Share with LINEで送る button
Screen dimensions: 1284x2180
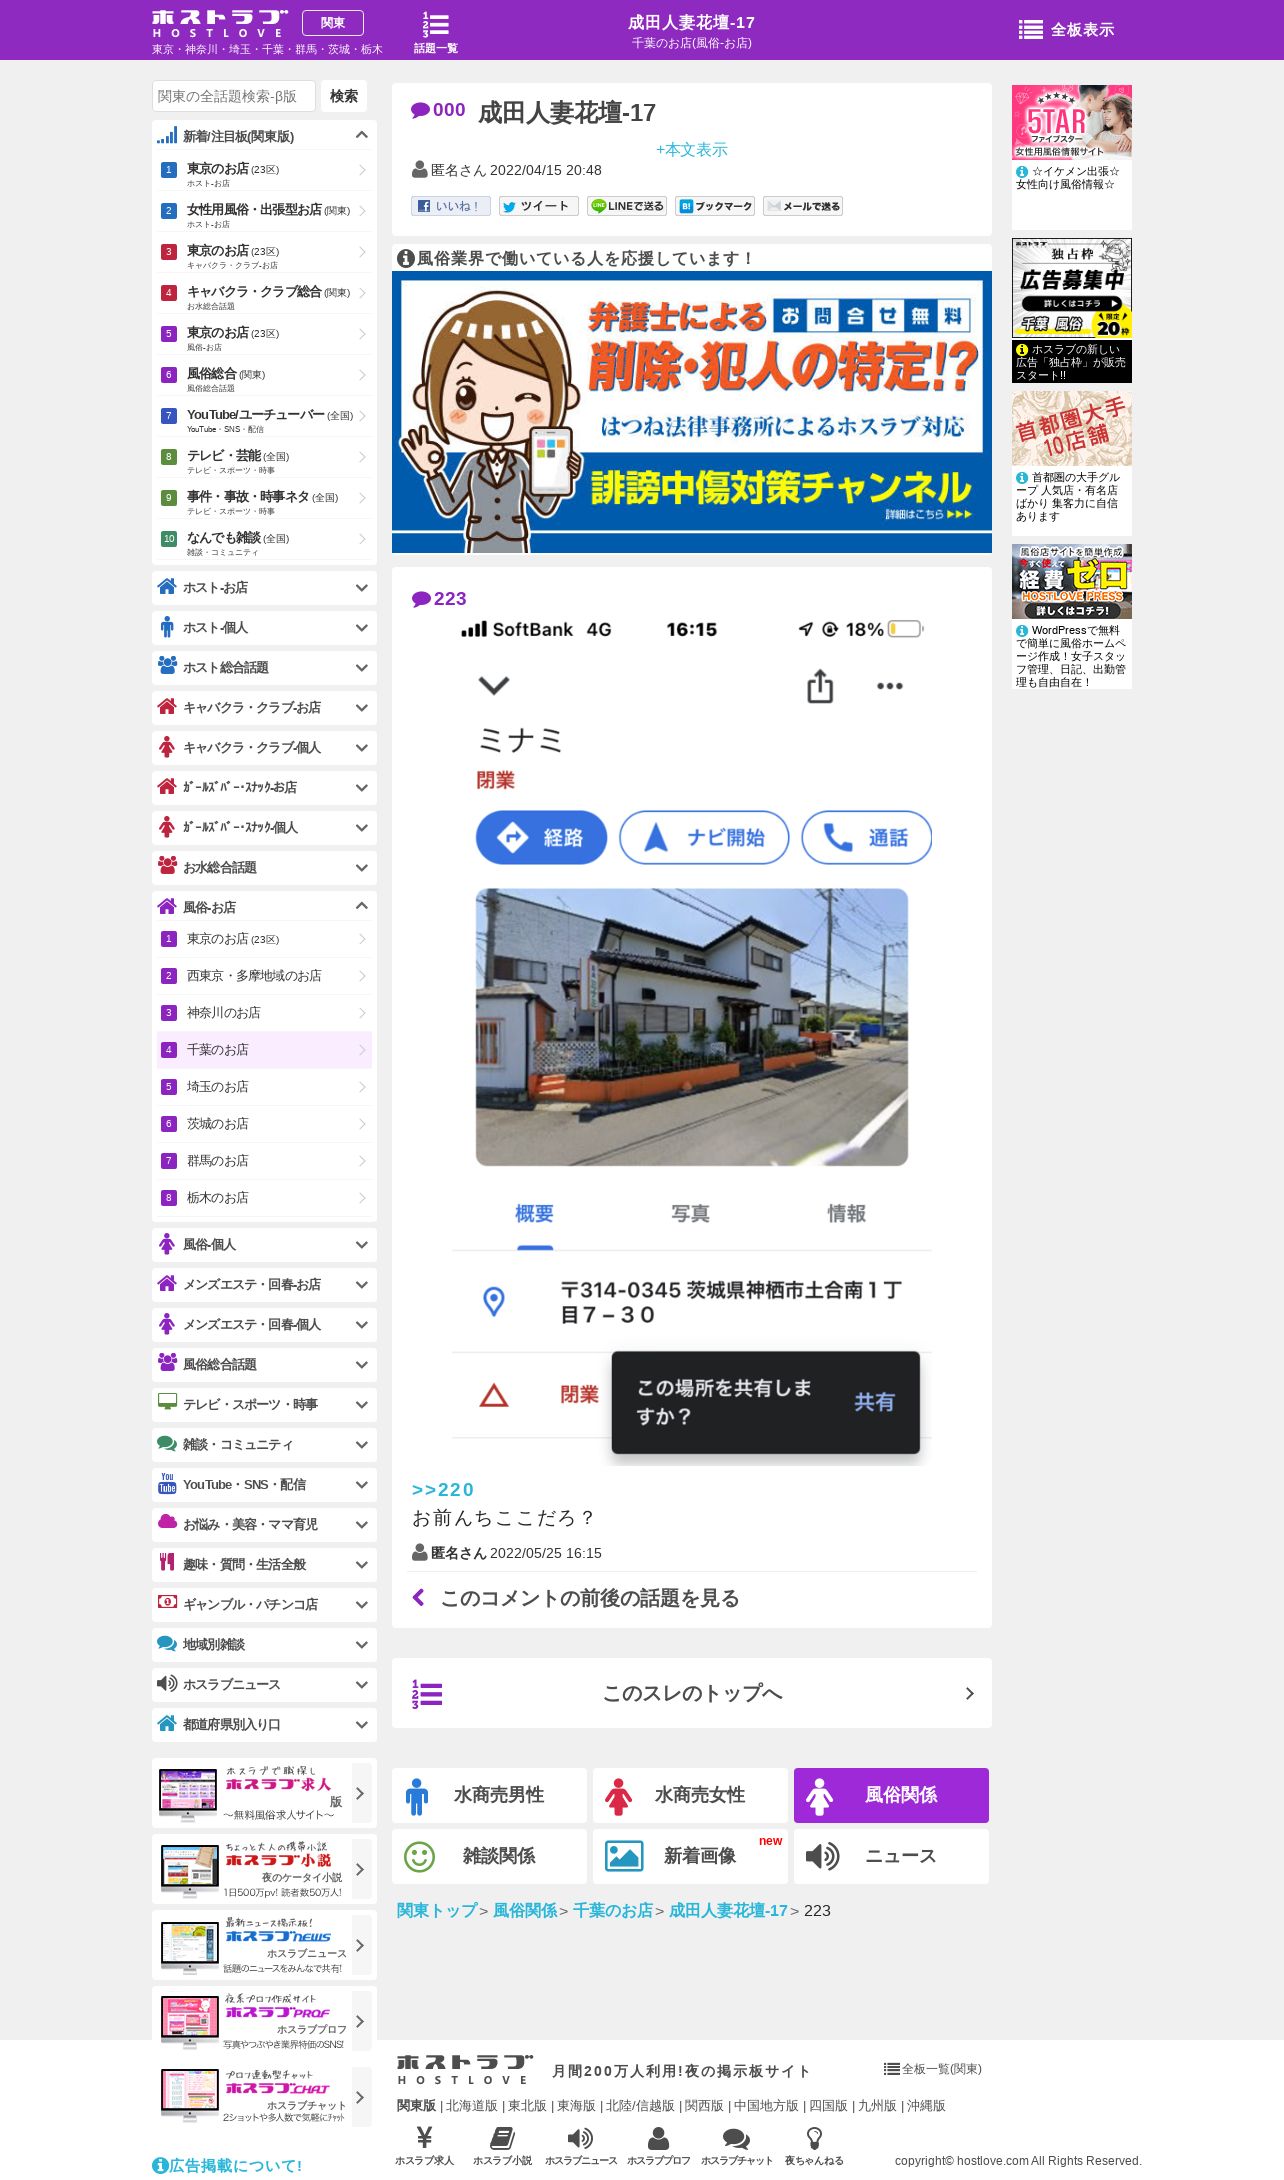626,206
